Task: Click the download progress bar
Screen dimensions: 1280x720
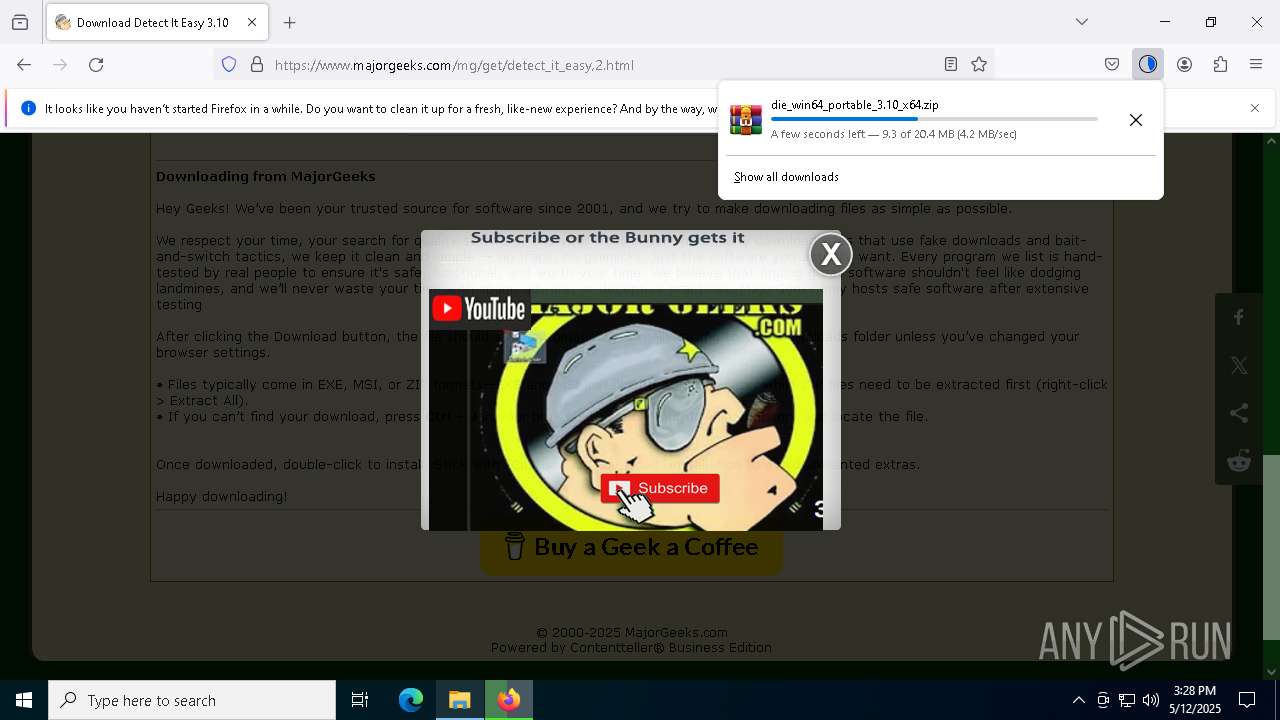Action: coord(934,119)
